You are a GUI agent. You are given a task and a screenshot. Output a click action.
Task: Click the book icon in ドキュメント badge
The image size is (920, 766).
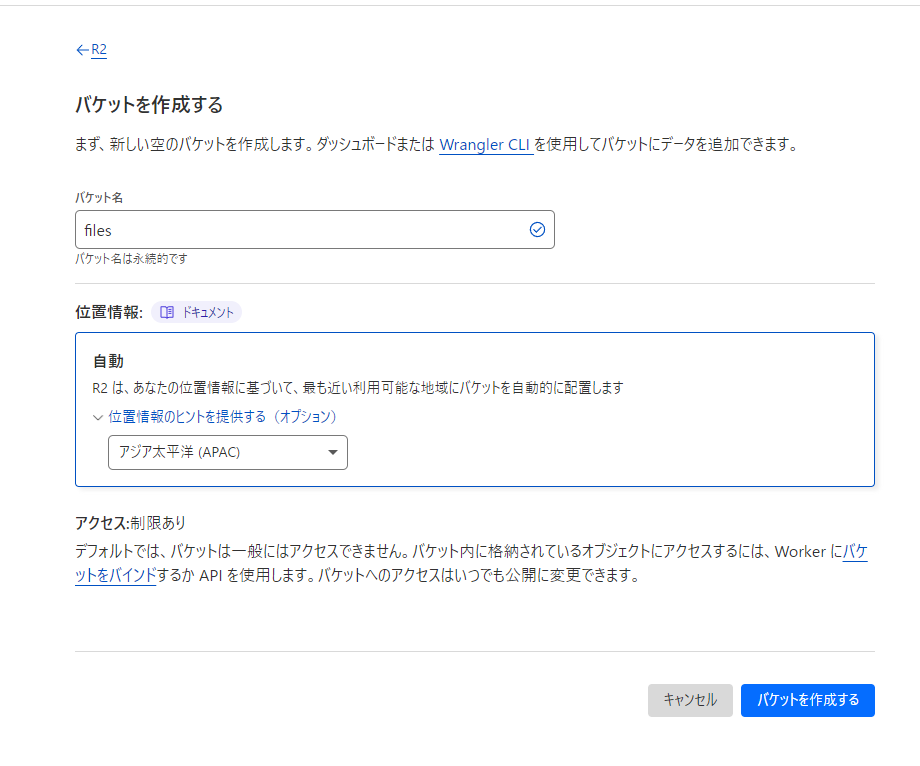pyautogui.click(x=167, y=313)
